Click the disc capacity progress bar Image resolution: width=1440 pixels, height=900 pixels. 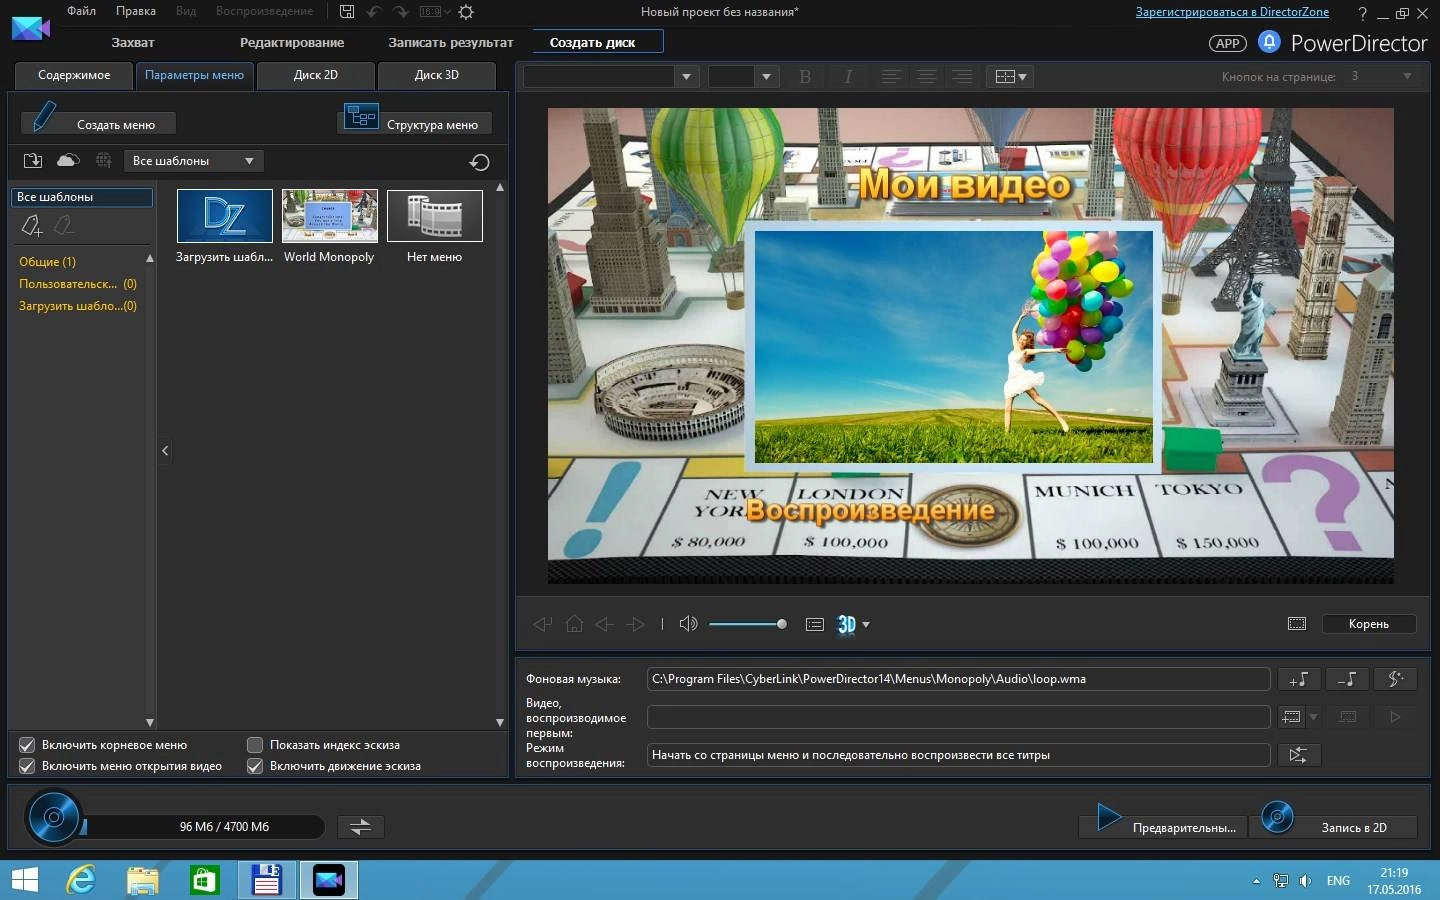point(201,826)
